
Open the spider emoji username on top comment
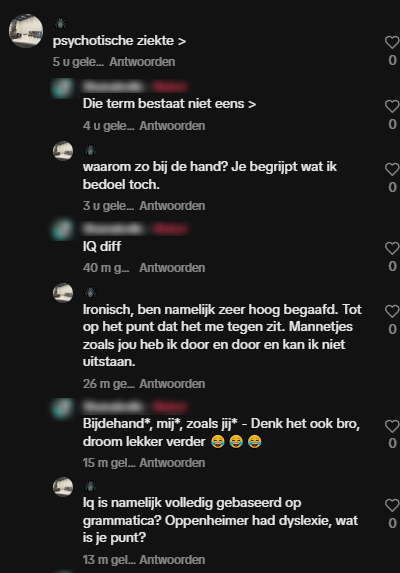(60, 24)
